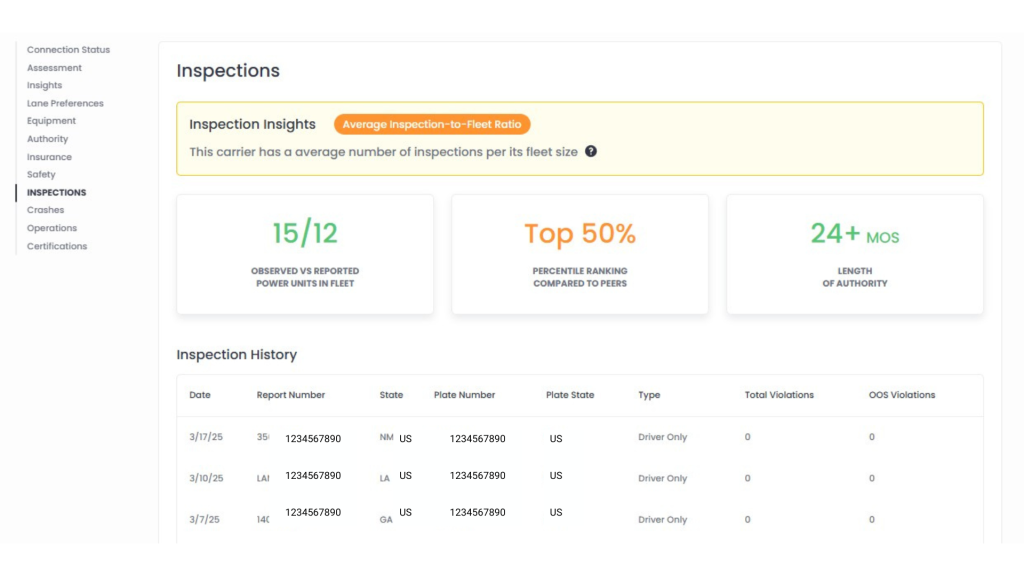Go to Insurance section
1024x576 pixels.
pyautogui.click(x=49, y=157)
